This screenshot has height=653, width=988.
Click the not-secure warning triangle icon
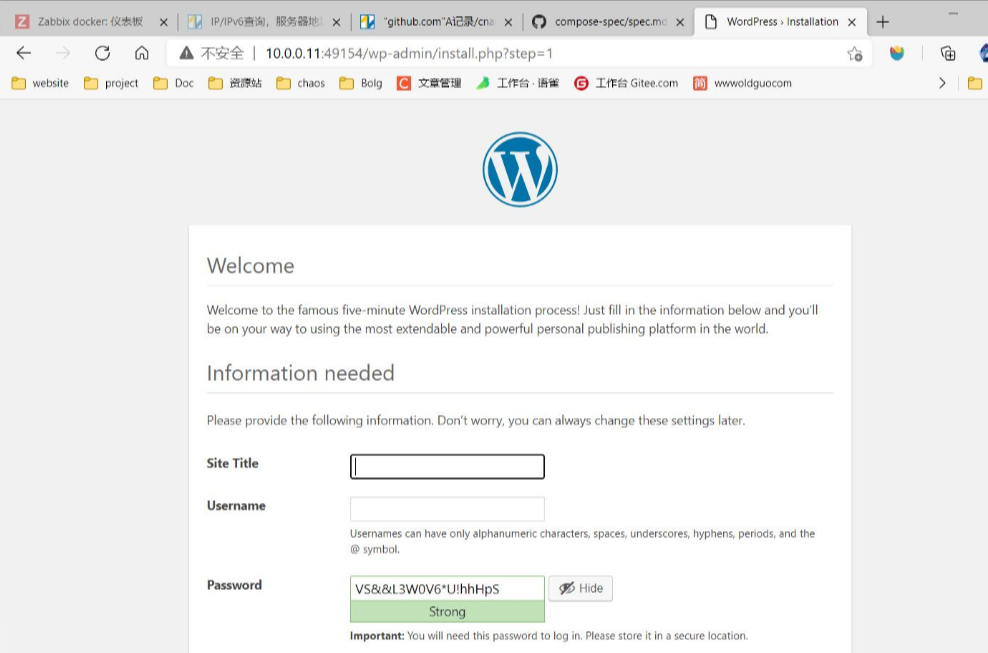pos(186,54)
